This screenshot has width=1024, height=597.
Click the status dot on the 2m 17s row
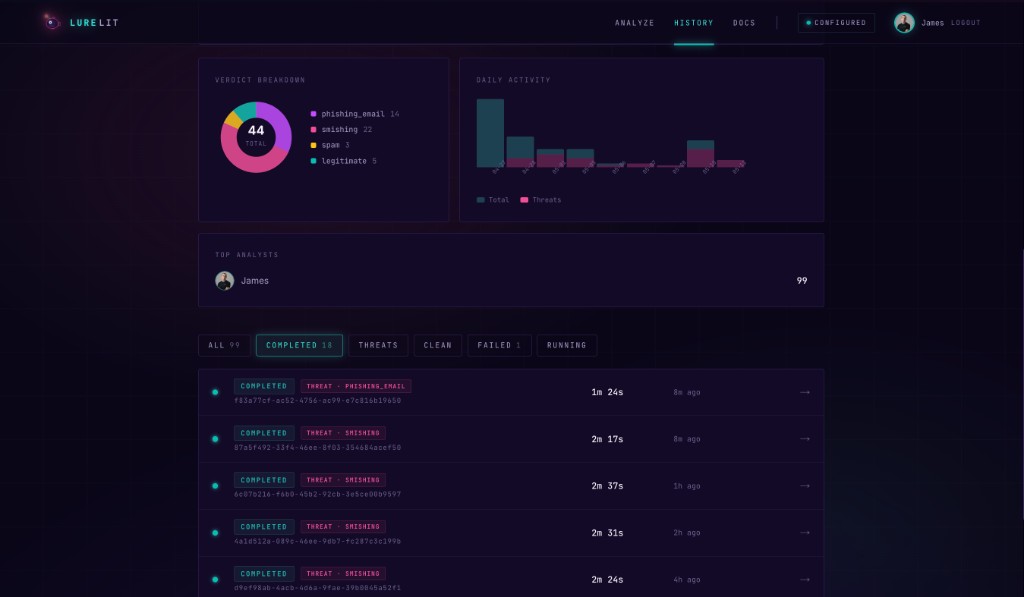click(x=215, y=439)
